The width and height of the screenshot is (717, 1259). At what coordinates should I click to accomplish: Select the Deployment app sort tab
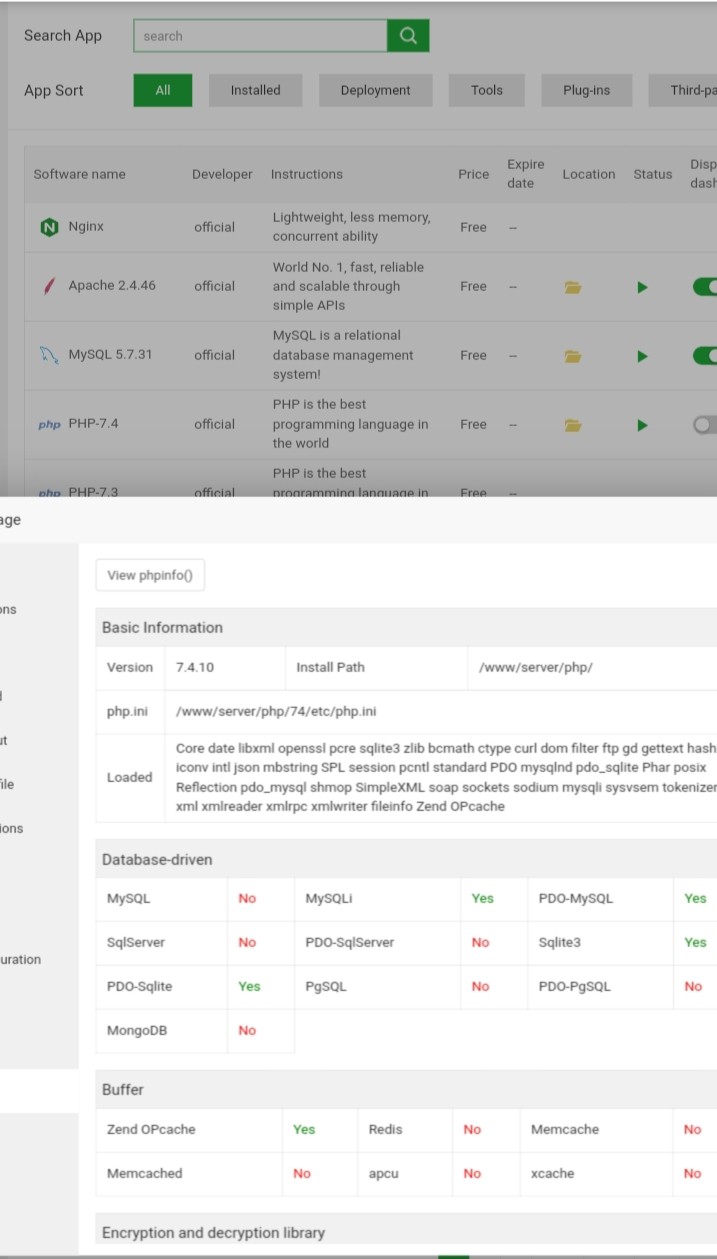[x=375, y=90]
